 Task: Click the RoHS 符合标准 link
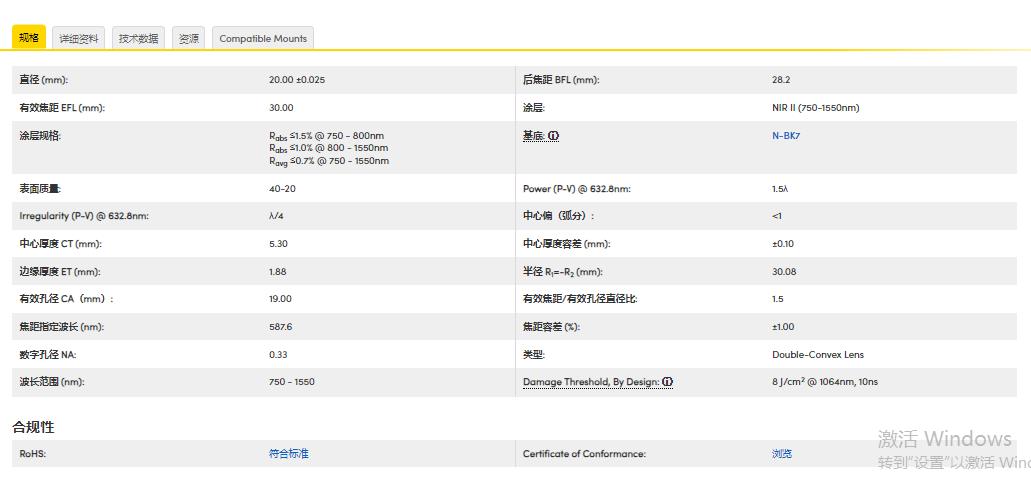(289, 454)
